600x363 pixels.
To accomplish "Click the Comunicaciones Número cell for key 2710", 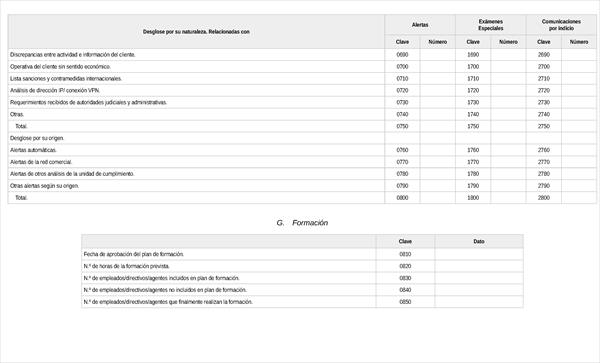I will point(579,78).
